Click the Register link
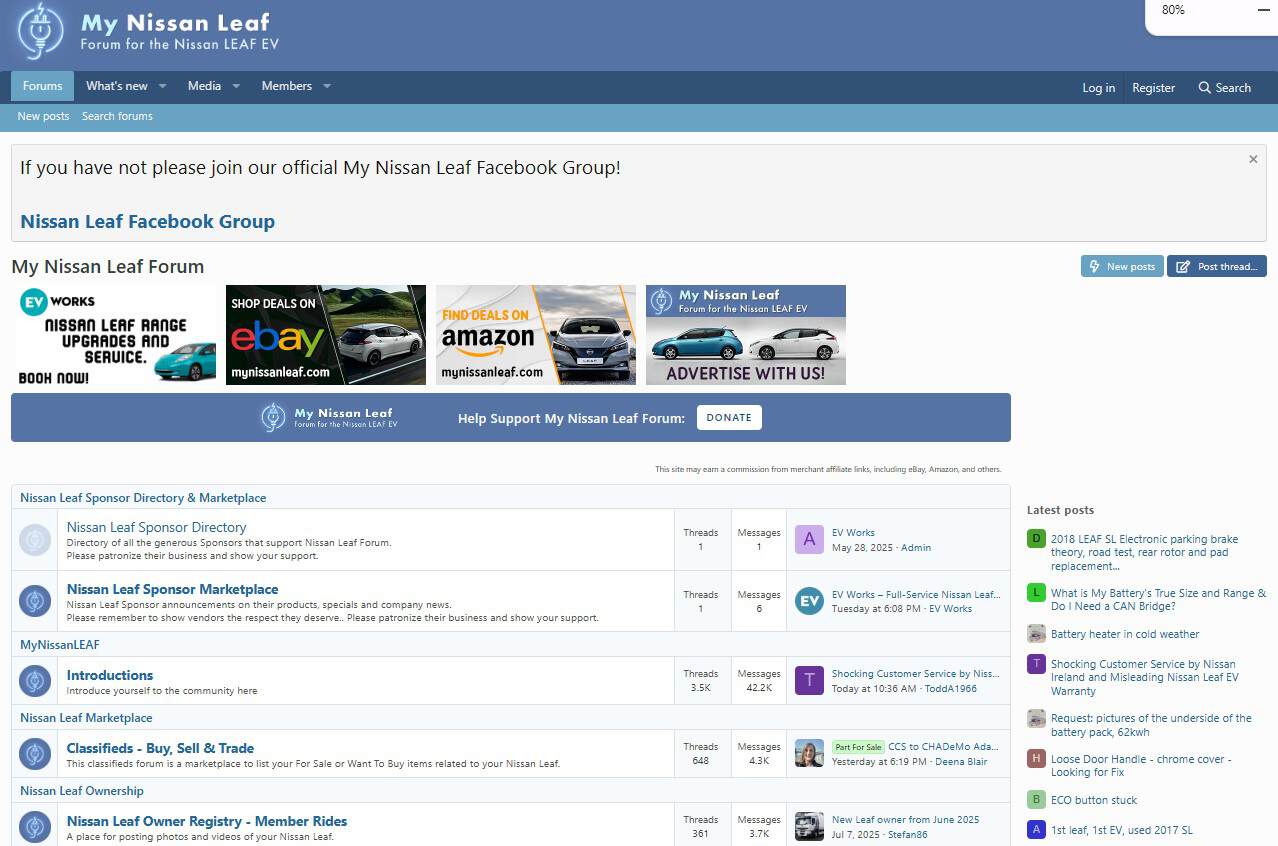 coord(1153,88)
